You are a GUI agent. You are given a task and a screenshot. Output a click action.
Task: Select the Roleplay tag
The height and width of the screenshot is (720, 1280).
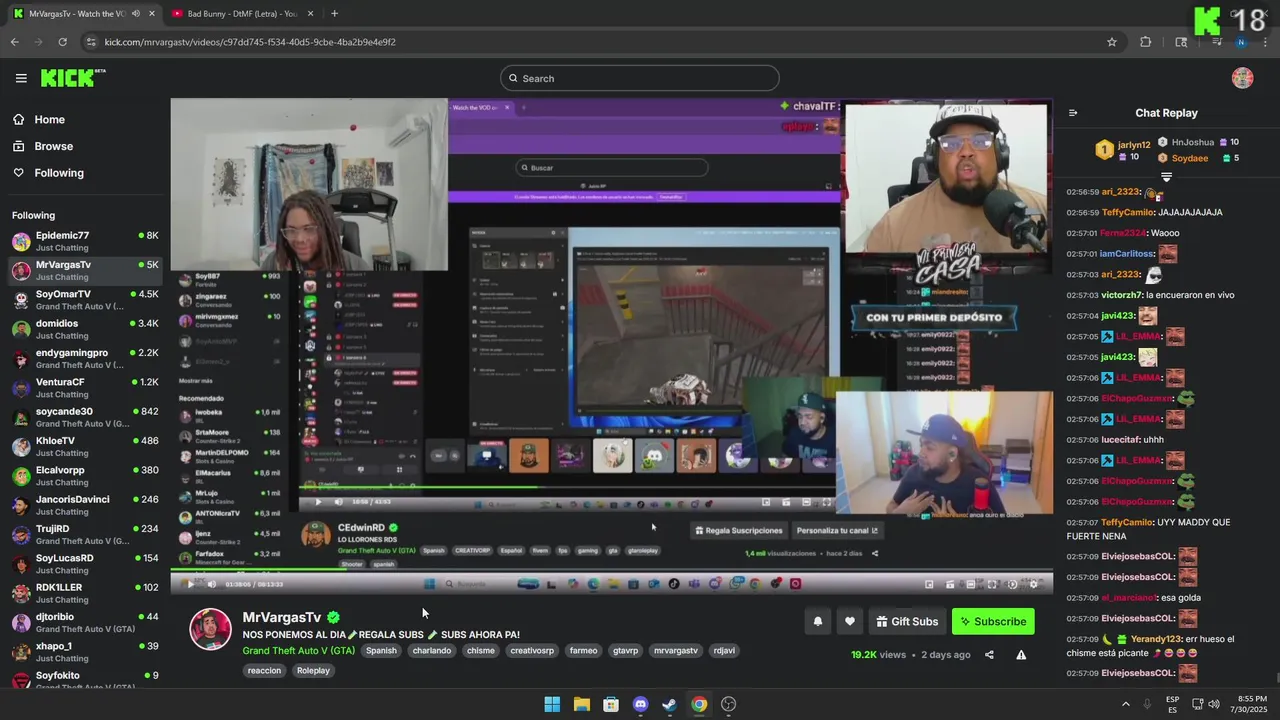[x=313, y=671]
